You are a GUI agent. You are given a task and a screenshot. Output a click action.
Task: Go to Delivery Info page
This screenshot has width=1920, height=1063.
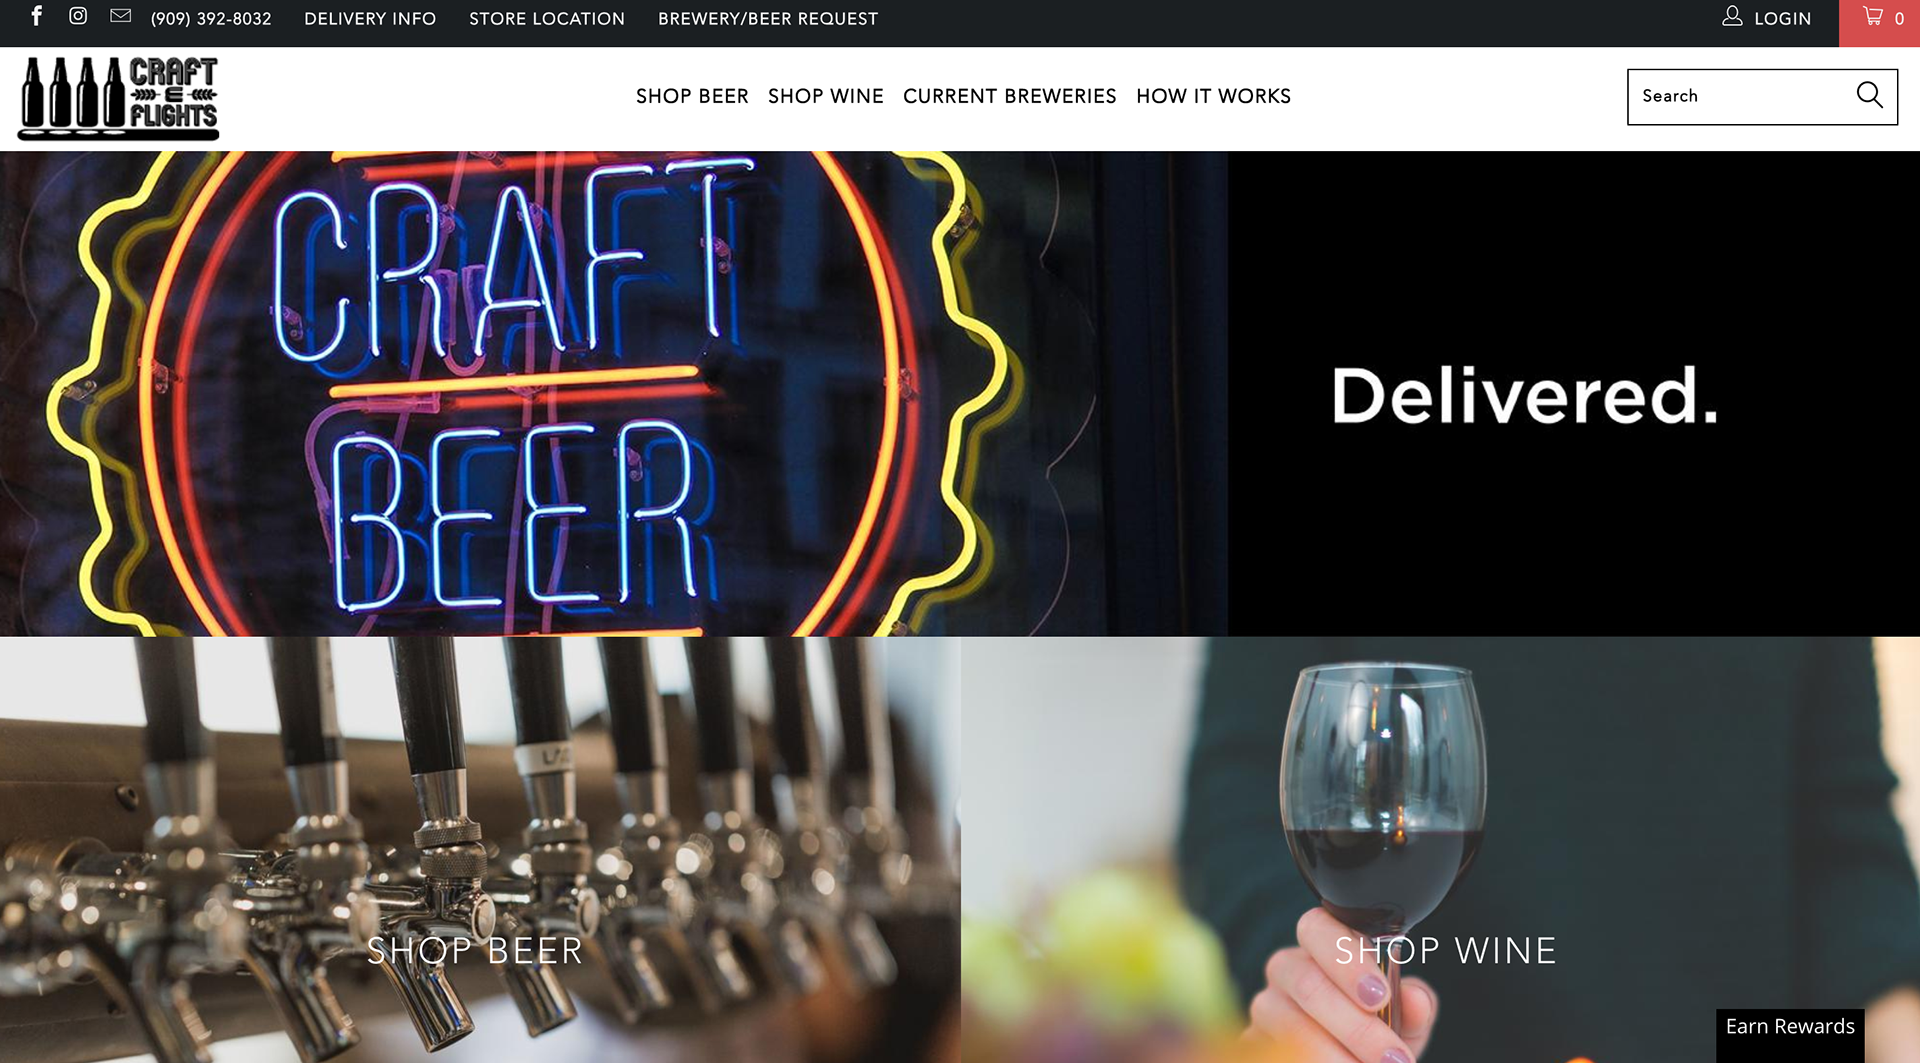pyautogui.click(x=370, y=19)
